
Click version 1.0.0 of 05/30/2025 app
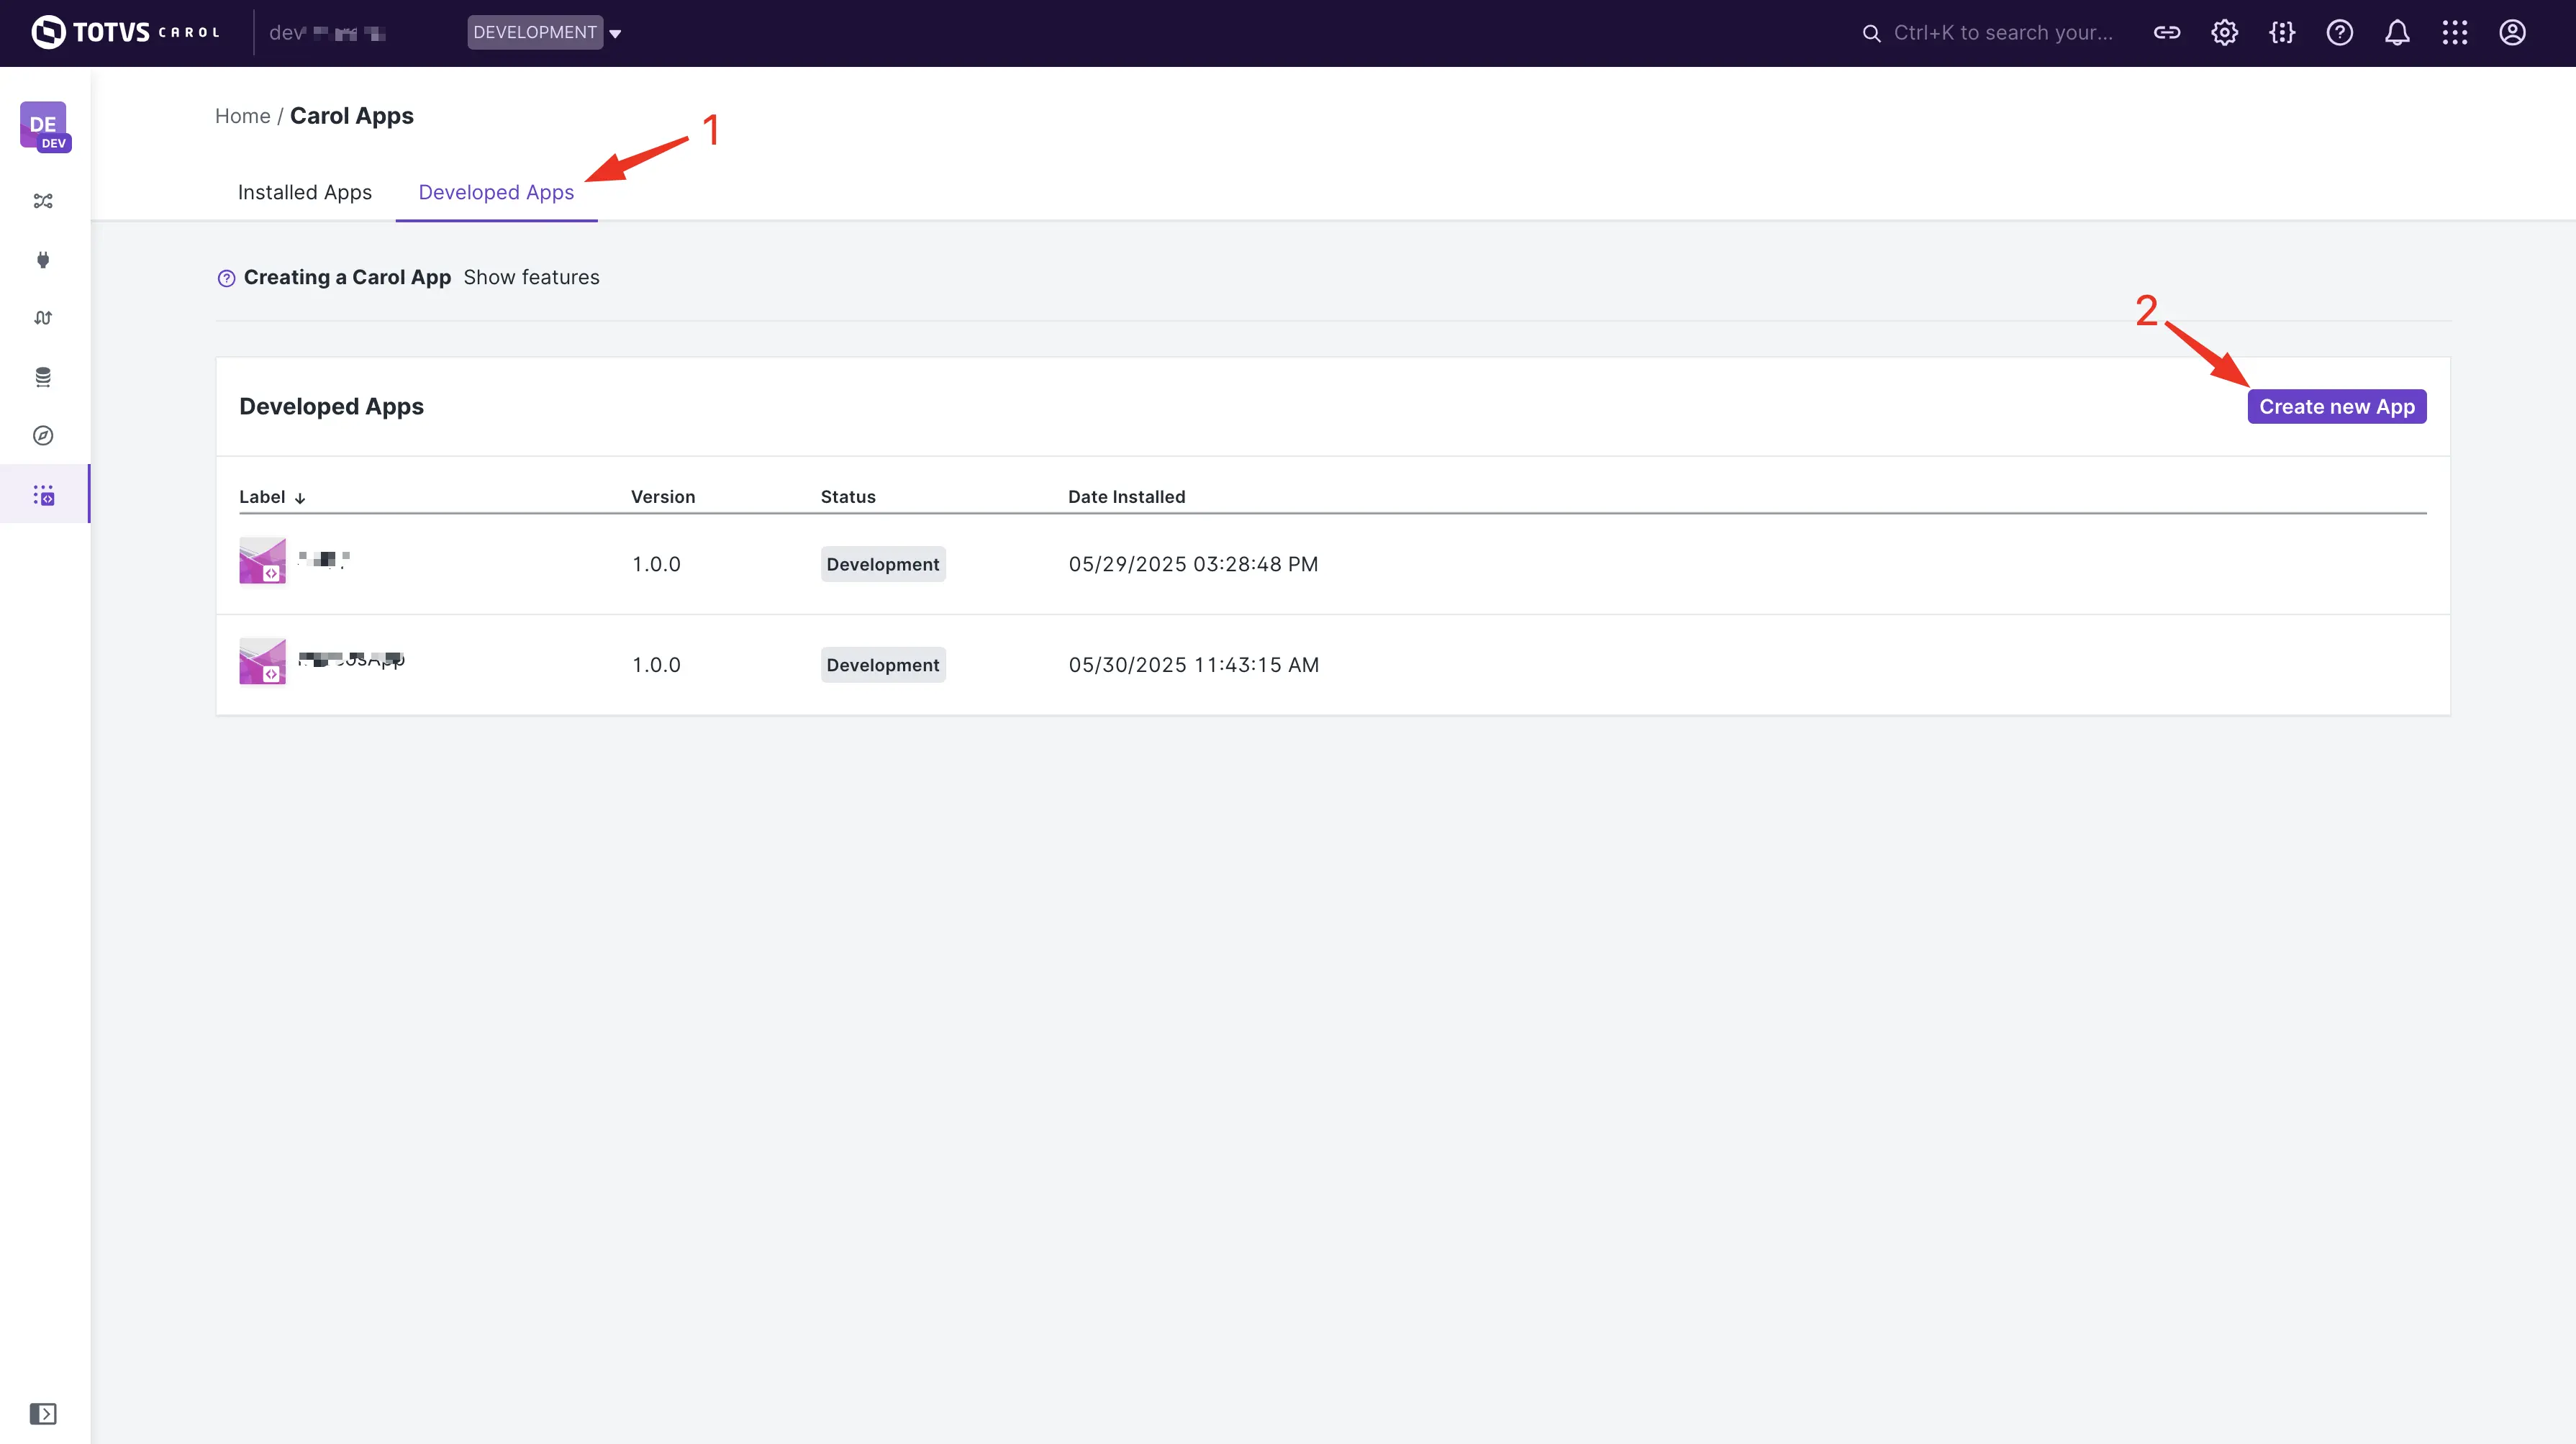pyautogui.click(x=656, y=665)
